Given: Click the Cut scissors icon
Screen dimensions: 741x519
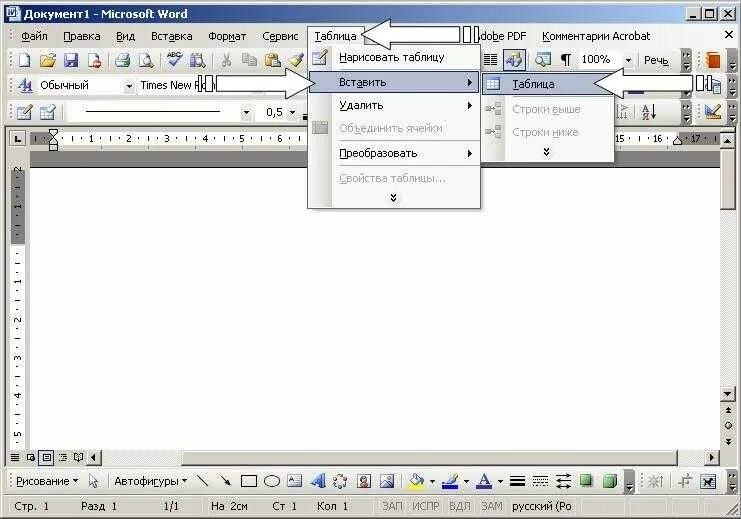Looking at the screenshot, I should point(226,60).
